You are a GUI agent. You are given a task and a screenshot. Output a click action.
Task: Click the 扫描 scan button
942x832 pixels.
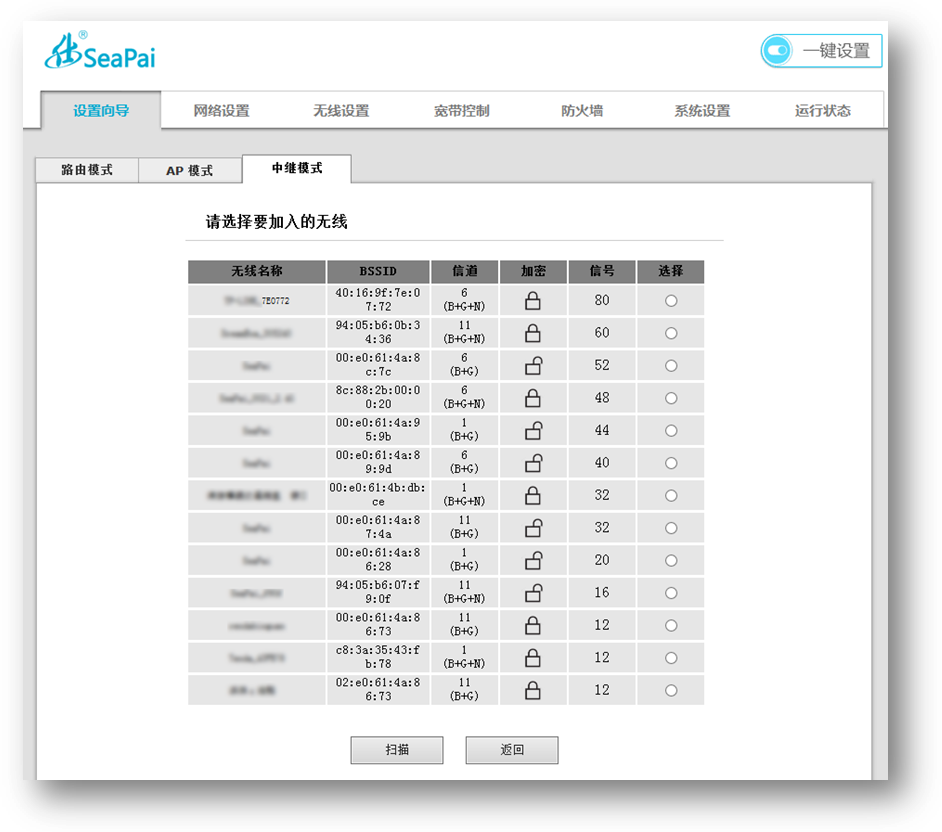397,750
